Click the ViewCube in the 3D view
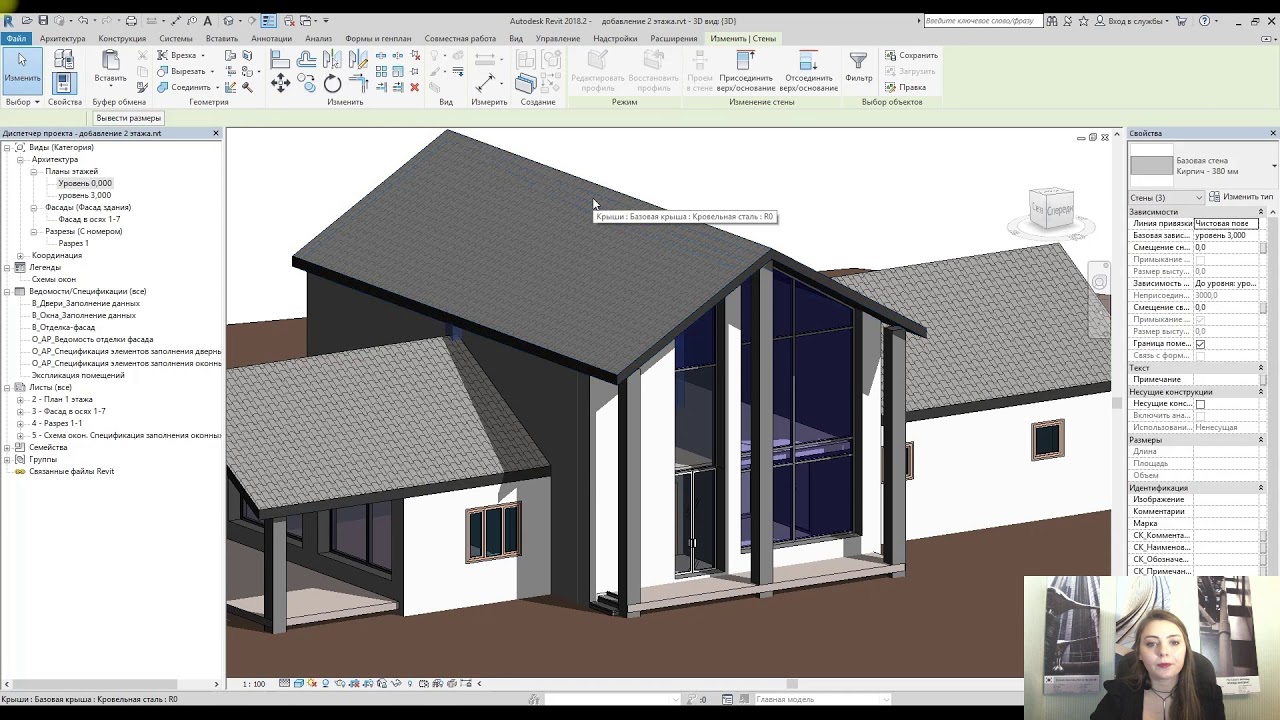The width and height of the screenshot is (1280, 720). point(1051,210)
